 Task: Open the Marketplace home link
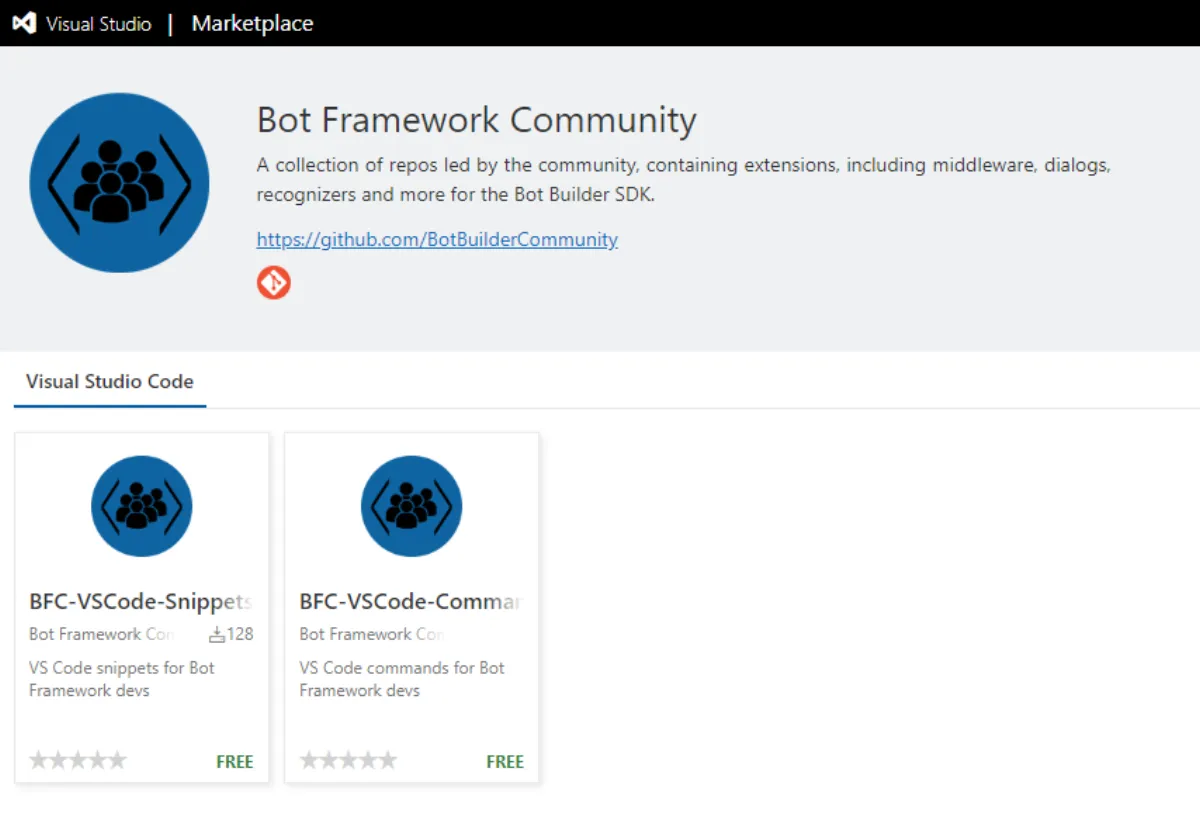click(x=252, y=23)
